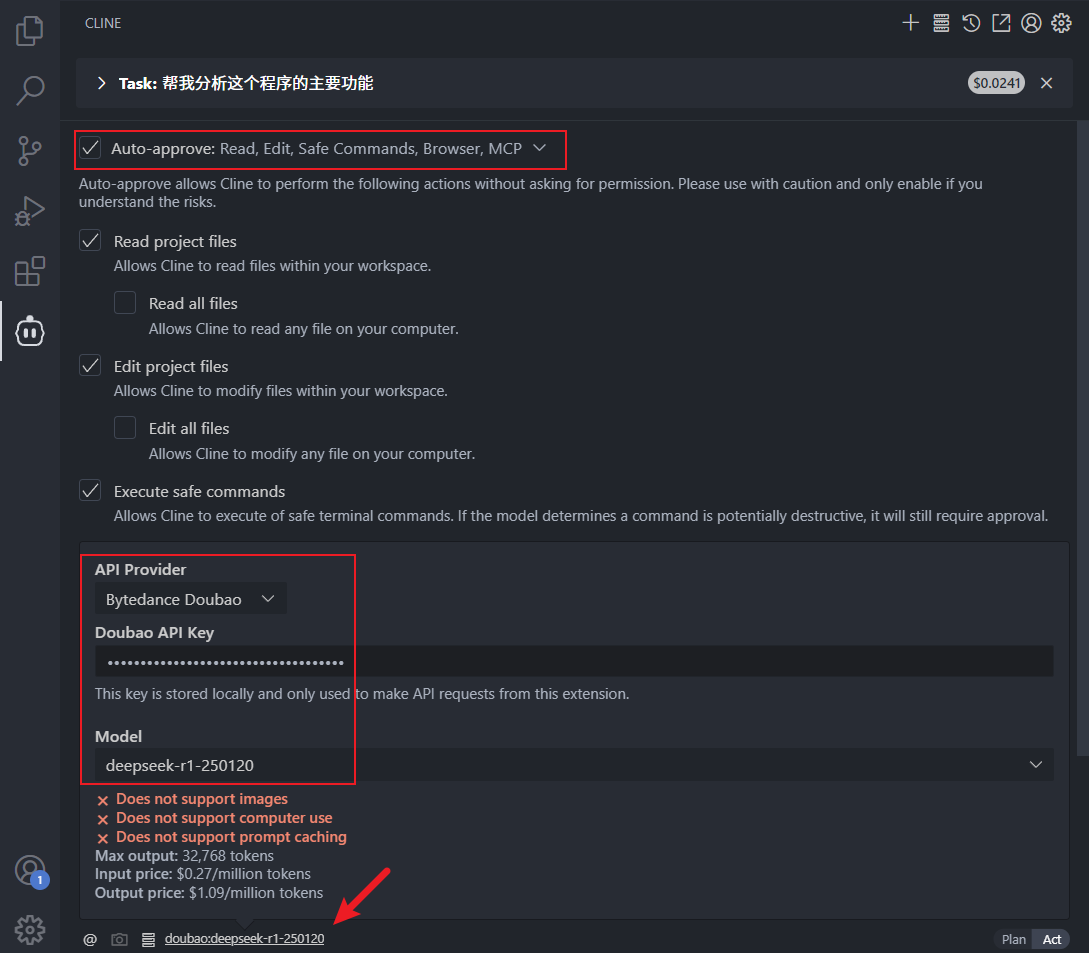Click into the Doubao API Key field
1089x953 pixels.
point(574,662)
